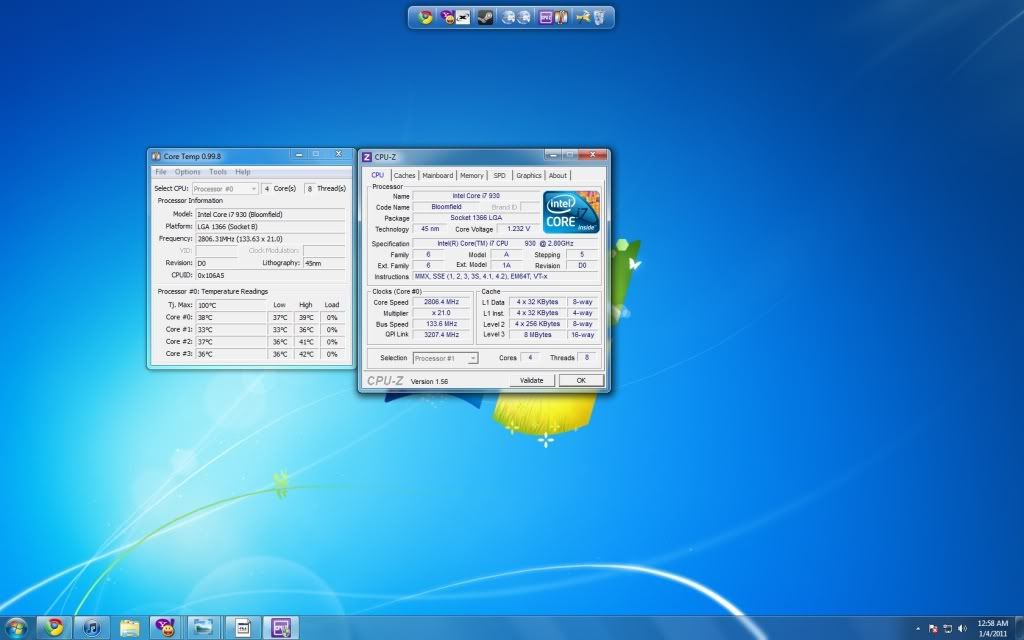The height and width of the screenshot is (640, 1024).
Task: Click the Core #2 temperature reading
Action: click(231, 342)
